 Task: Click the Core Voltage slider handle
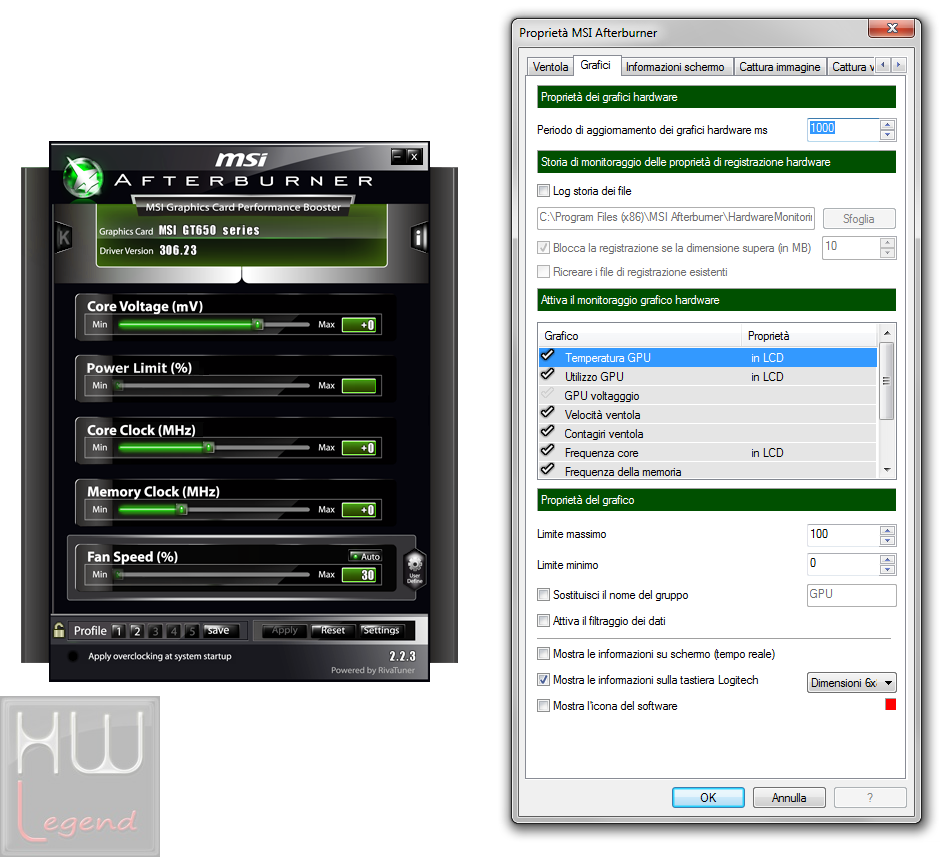click(x=258, y=324)
